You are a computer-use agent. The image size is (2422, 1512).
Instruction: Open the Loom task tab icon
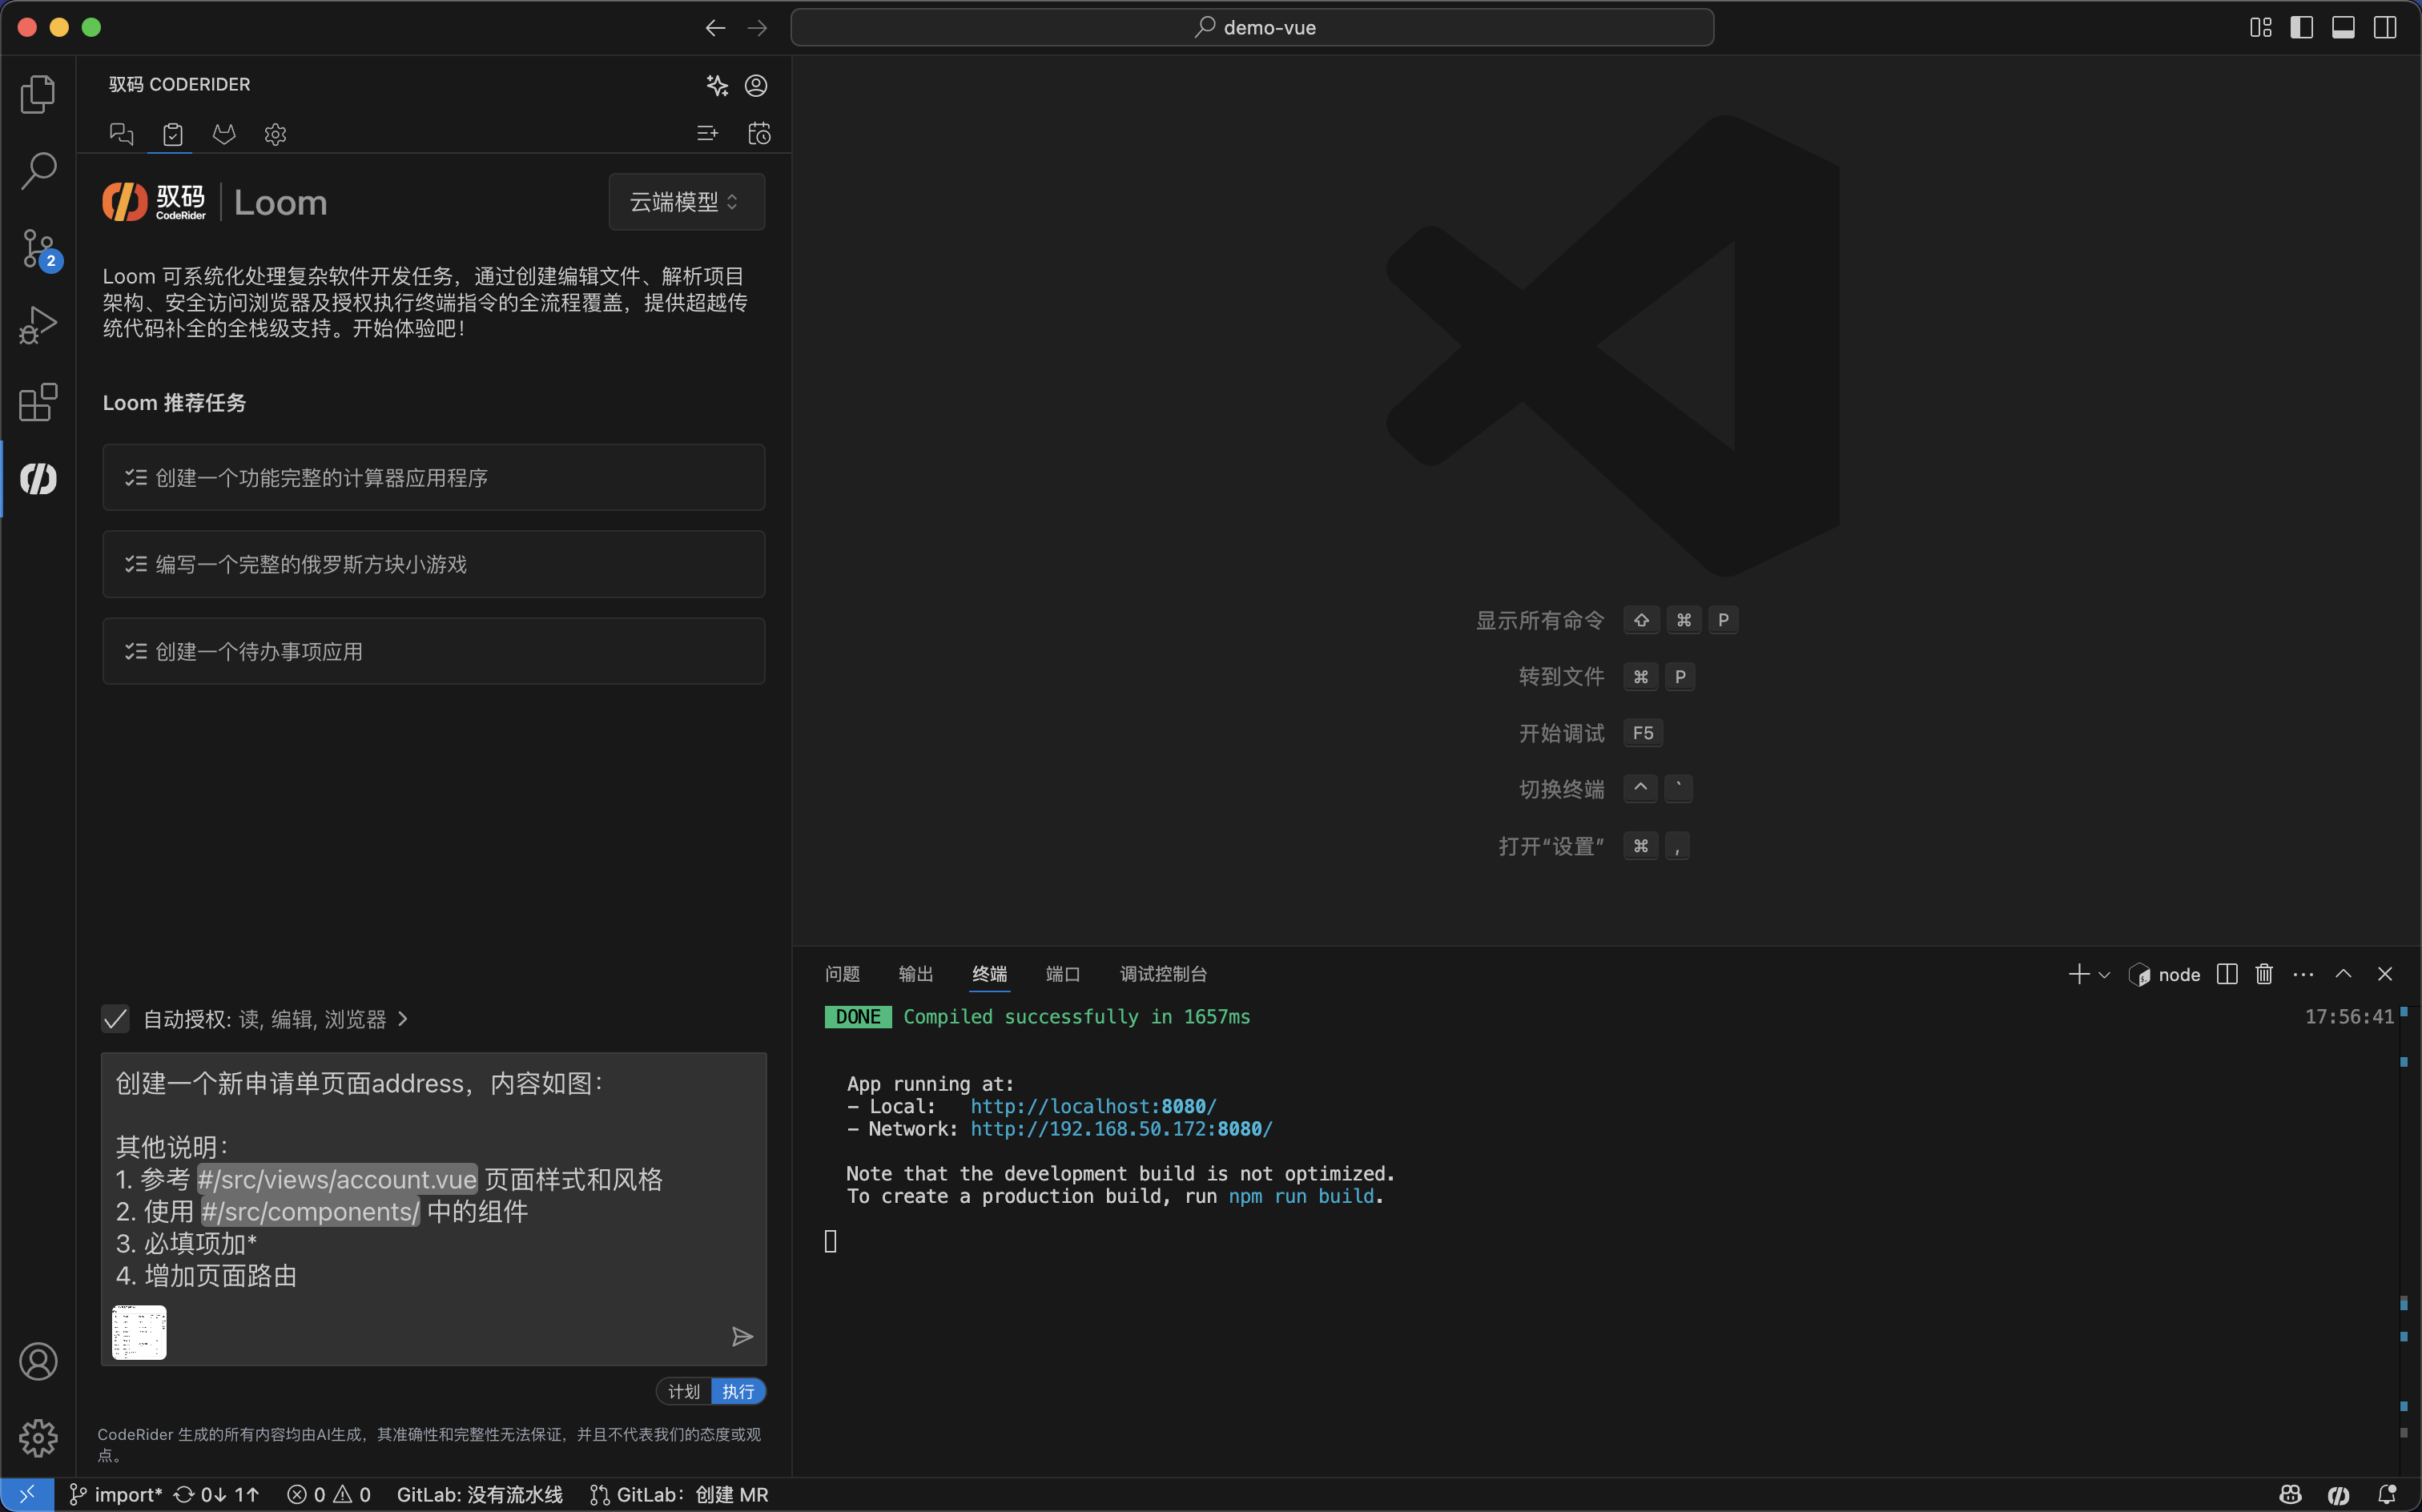pyautogui.click(x=172, y=134)
